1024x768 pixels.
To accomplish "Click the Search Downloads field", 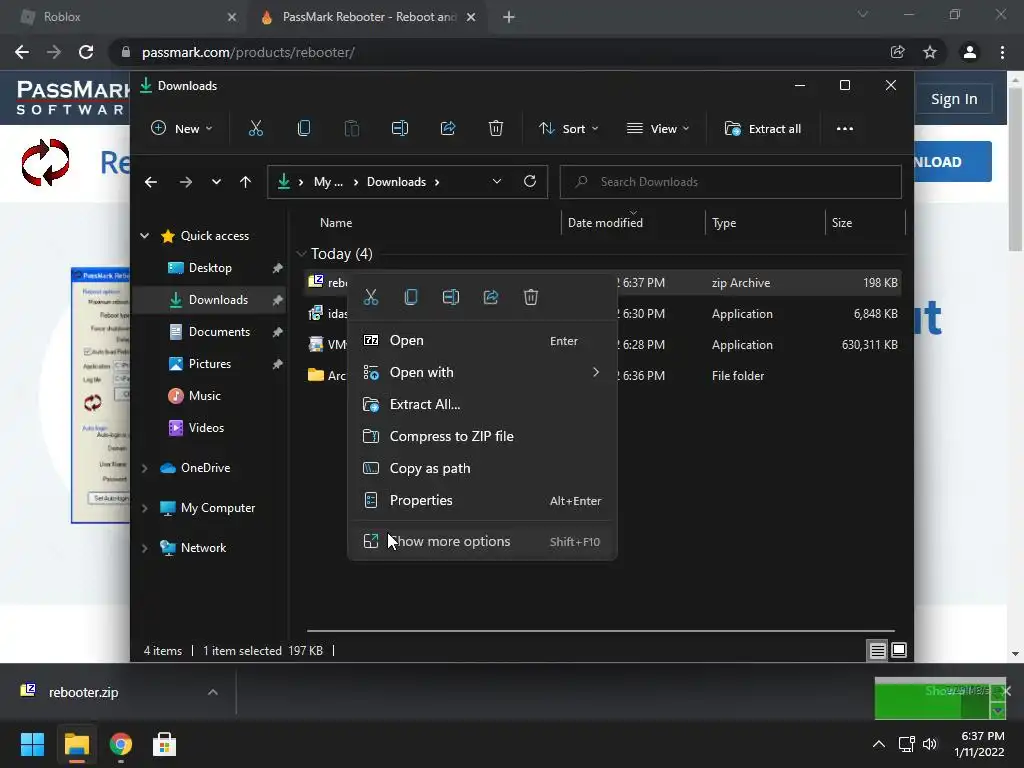I will pyautogui.click(x=730, y=182).
